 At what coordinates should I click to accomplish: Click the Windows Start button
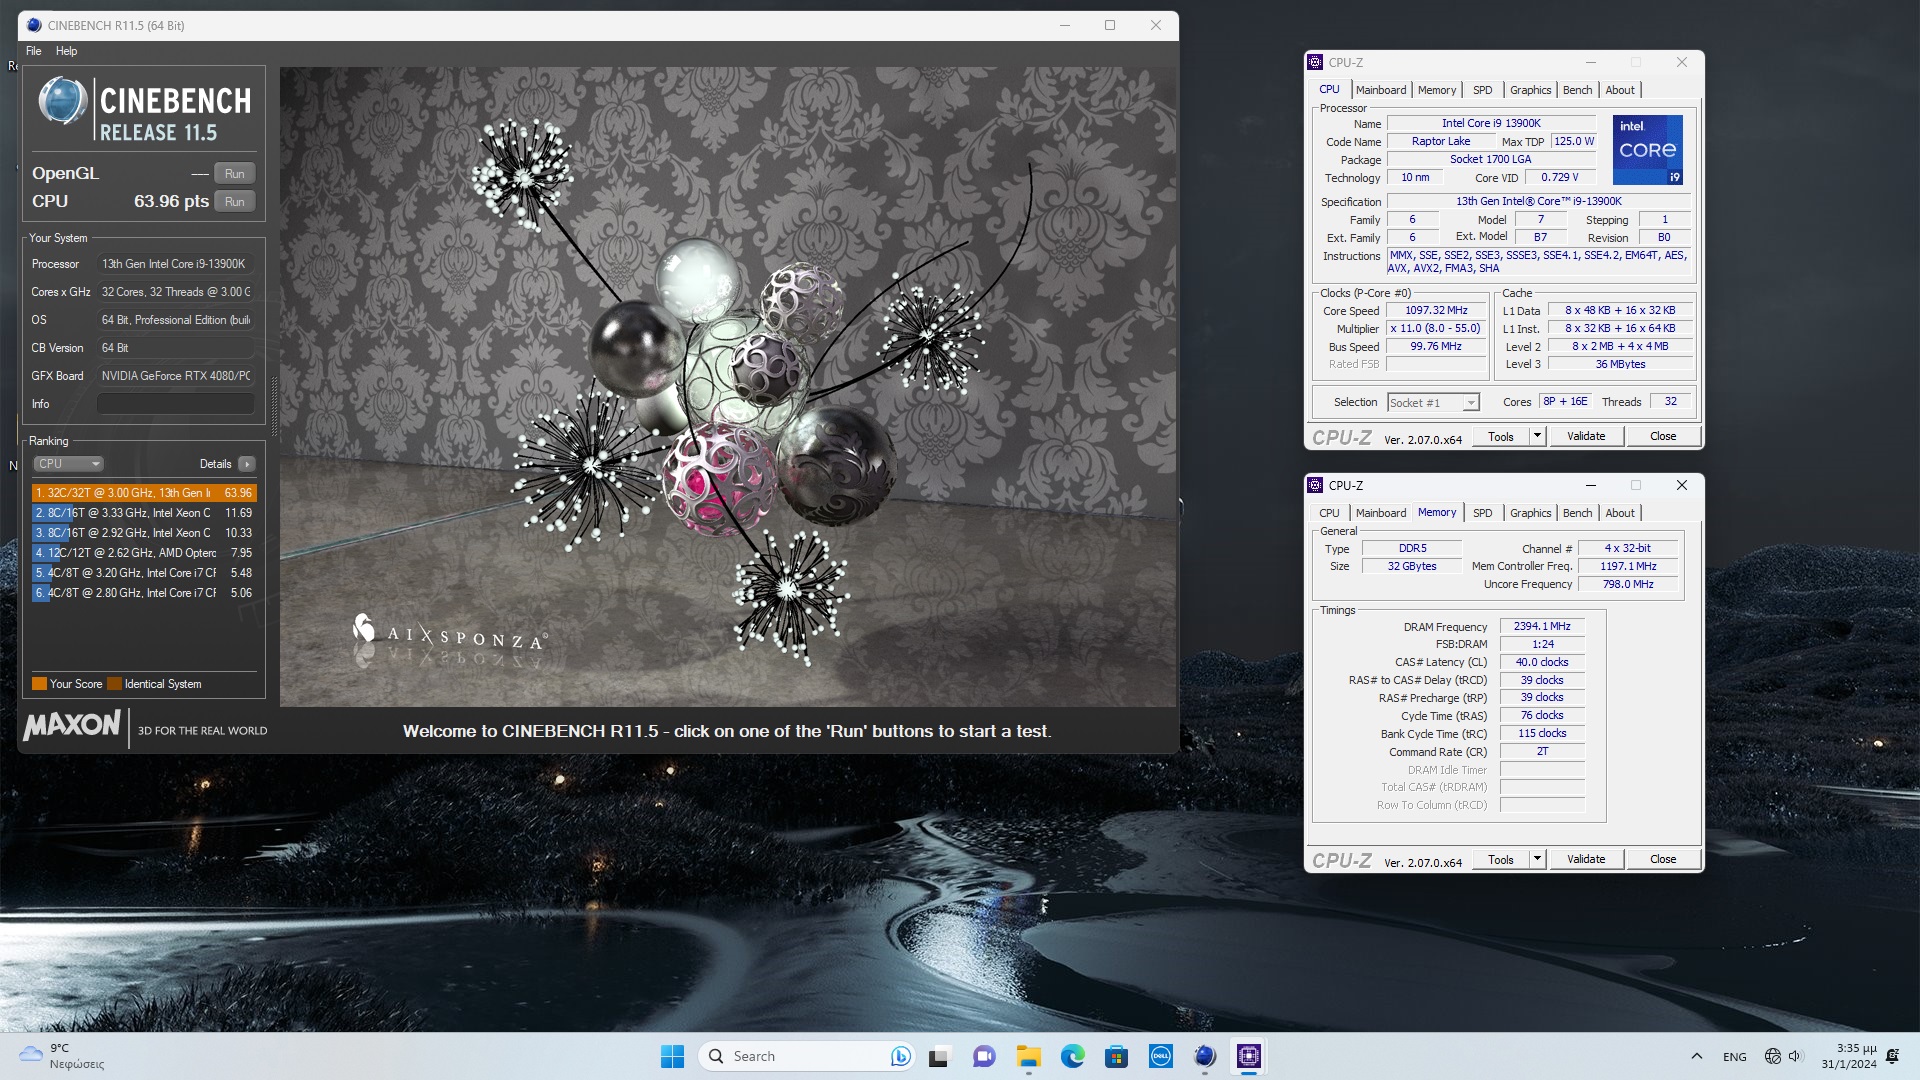(672, 1056)
